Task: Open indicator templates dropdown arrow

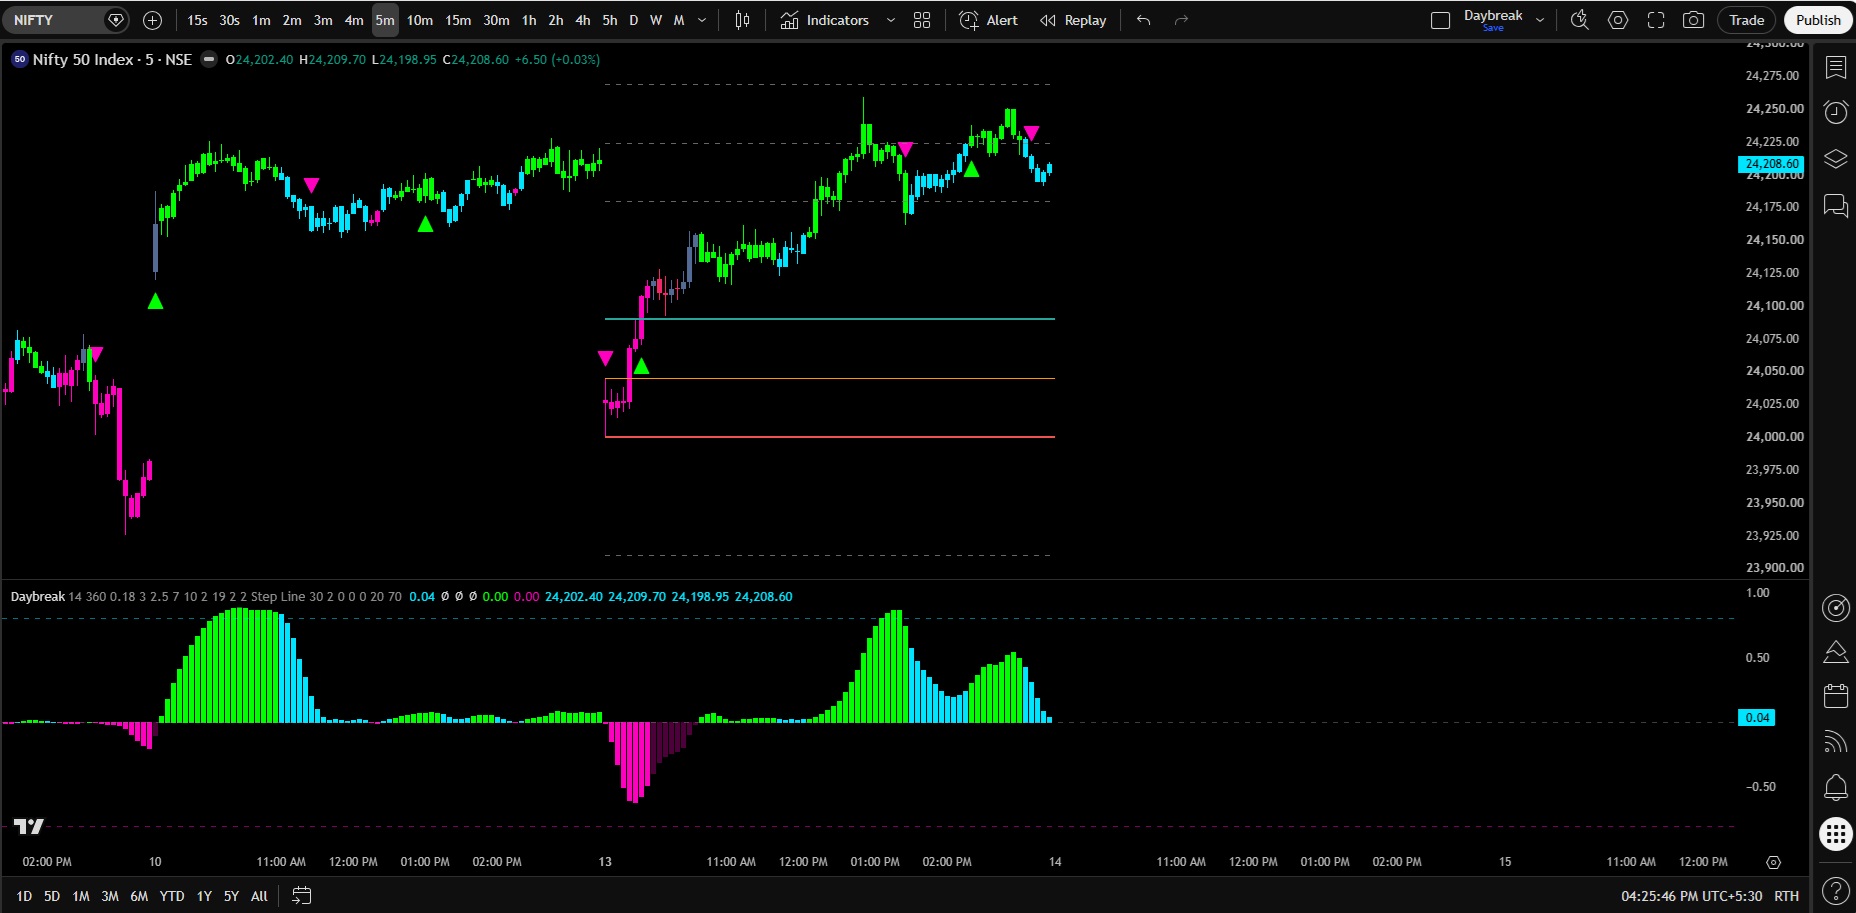Action: pos(891,20)
